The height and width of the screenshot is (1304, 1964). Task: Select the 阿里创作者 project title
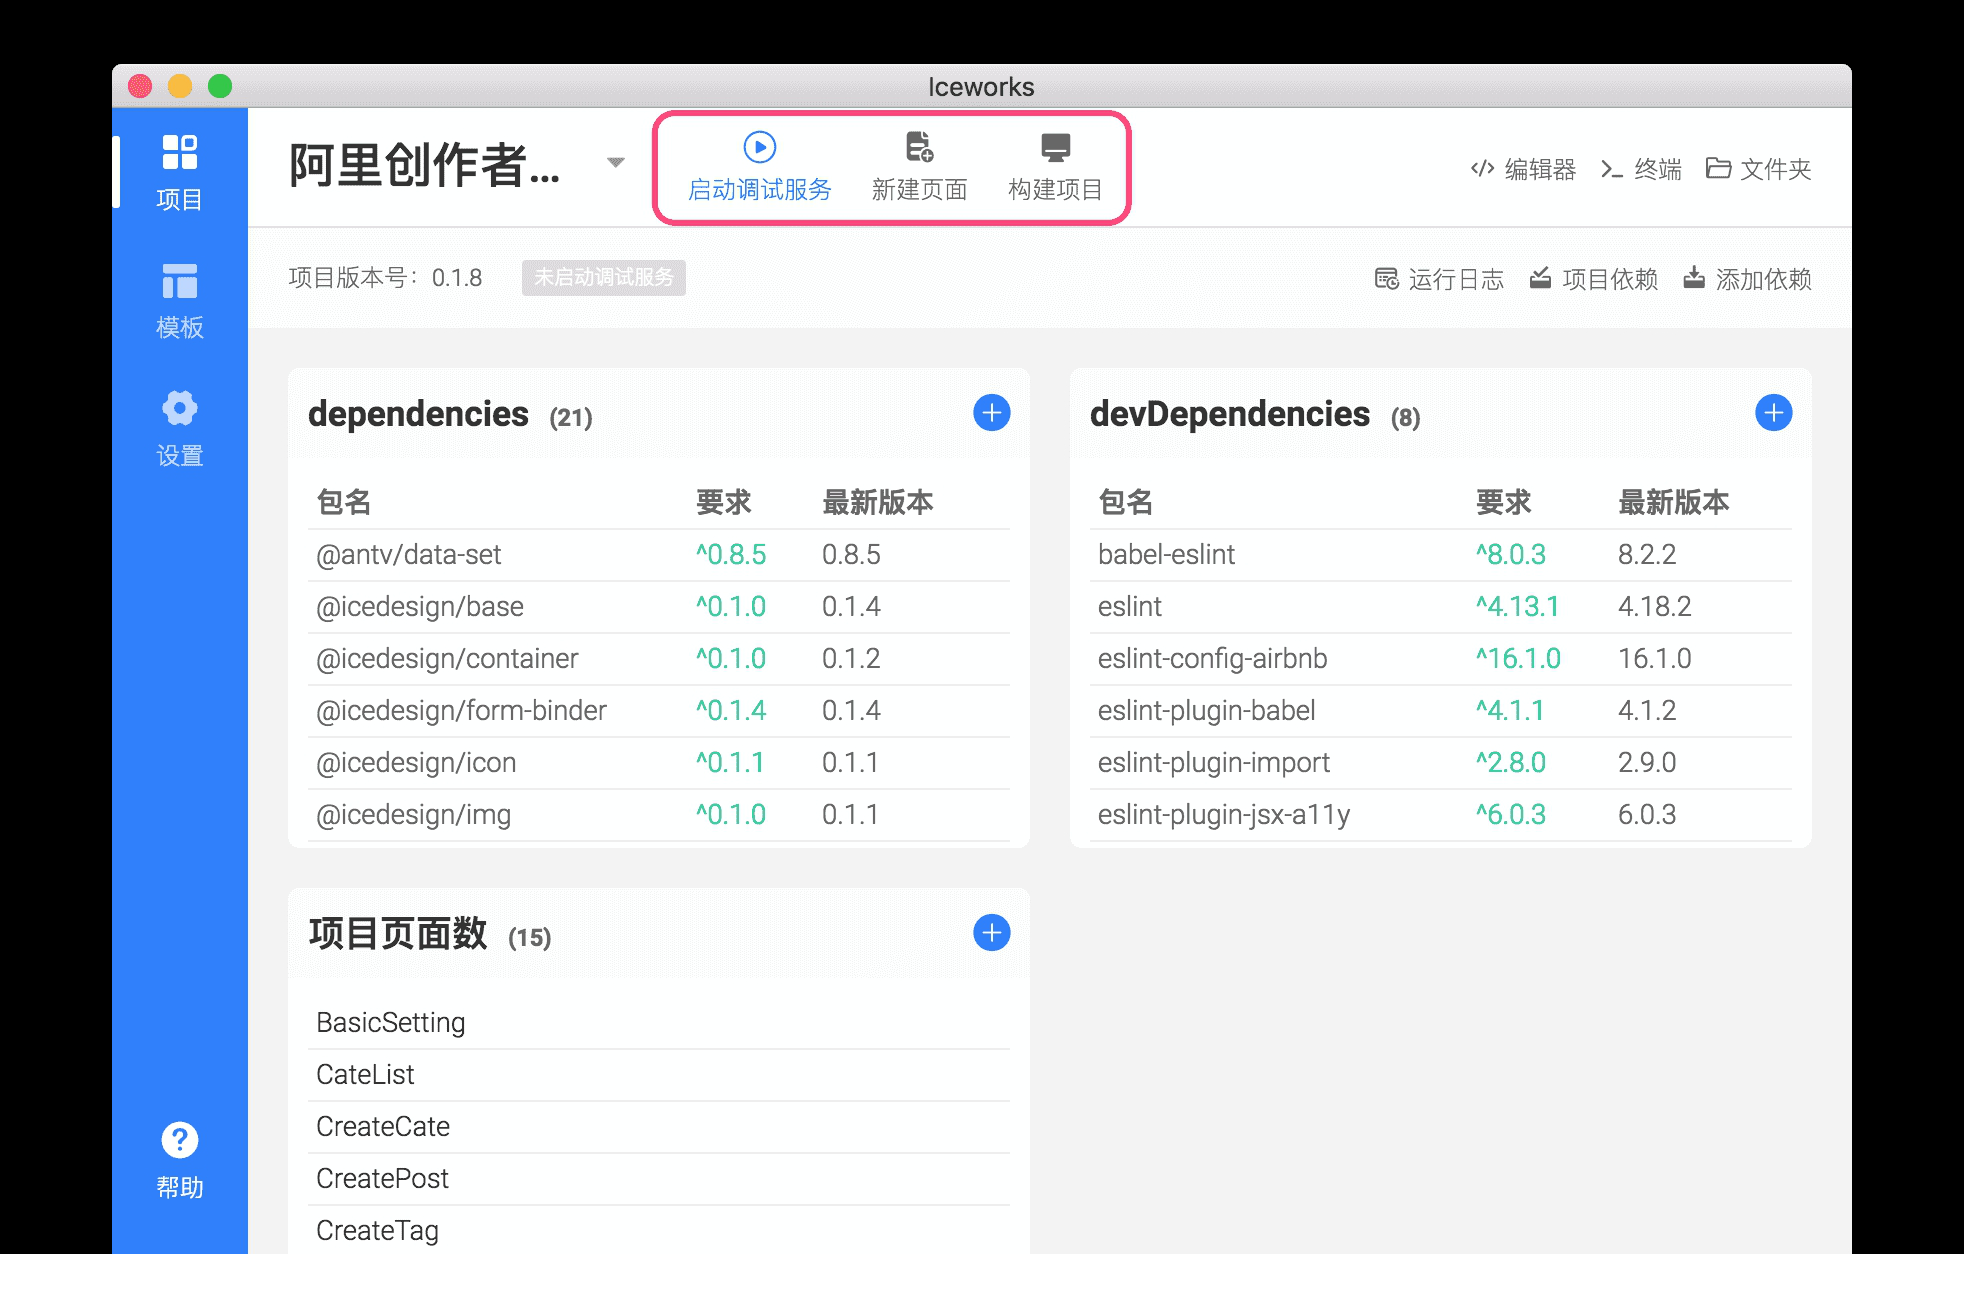pyautogui.click(x=425, y=165)
